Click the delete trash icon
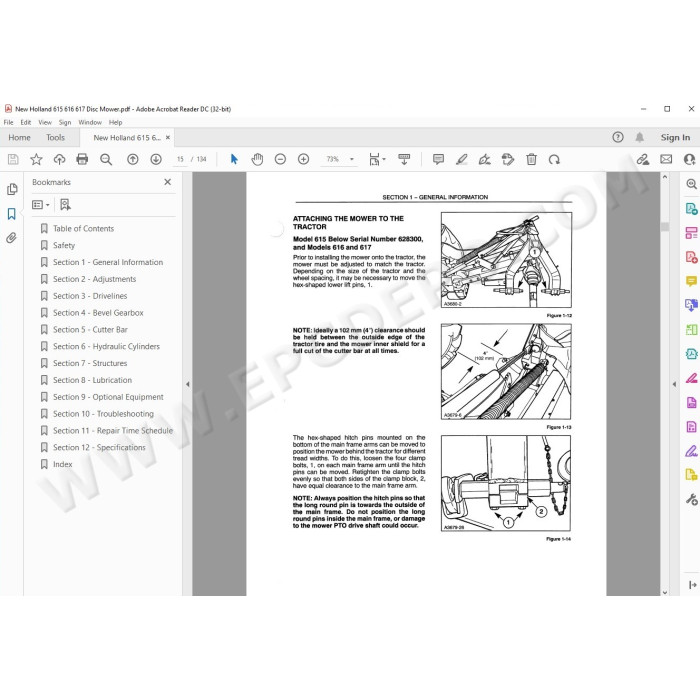 coord(531,159)
